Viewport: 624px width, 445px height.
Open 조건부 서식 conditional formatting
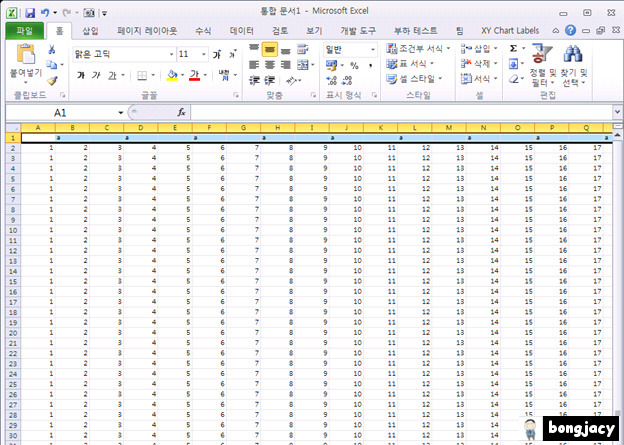click(418, 49)
